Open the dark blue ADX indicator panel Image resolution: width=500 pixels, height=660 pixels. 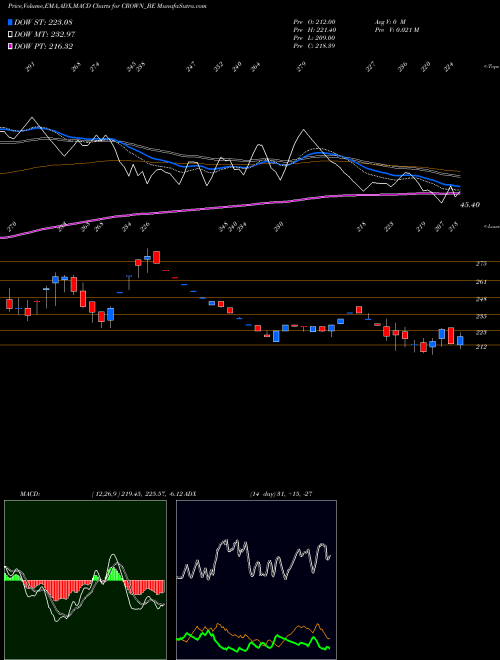(x=256, y=580)
